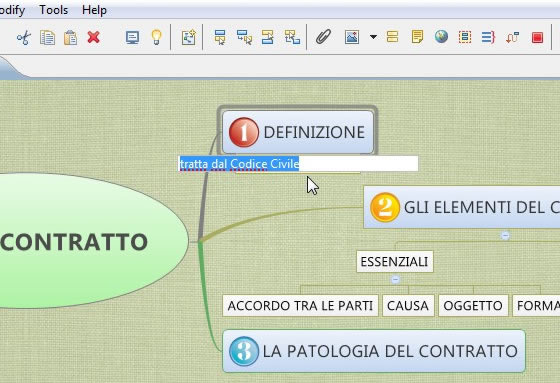Screen dimensions: 560x383
Task: Select the DEFINIZIONE topic
Action: [298, 132]
